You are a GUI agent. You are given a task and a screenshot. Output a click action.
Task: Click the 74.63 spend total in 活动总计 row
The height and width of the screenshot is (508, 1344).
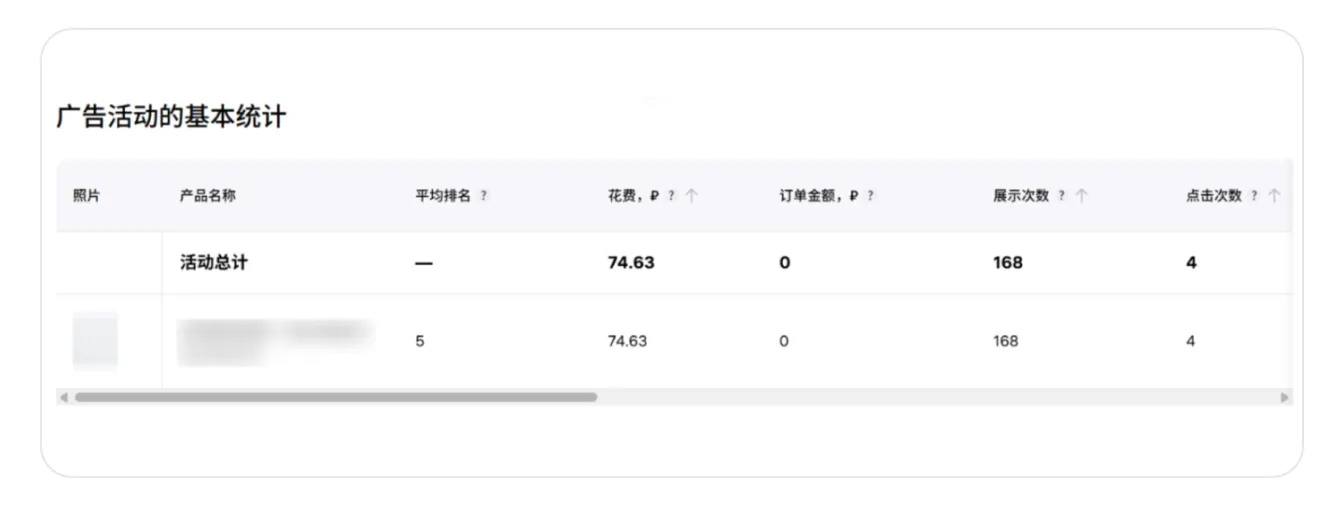(x=631, y=263)
